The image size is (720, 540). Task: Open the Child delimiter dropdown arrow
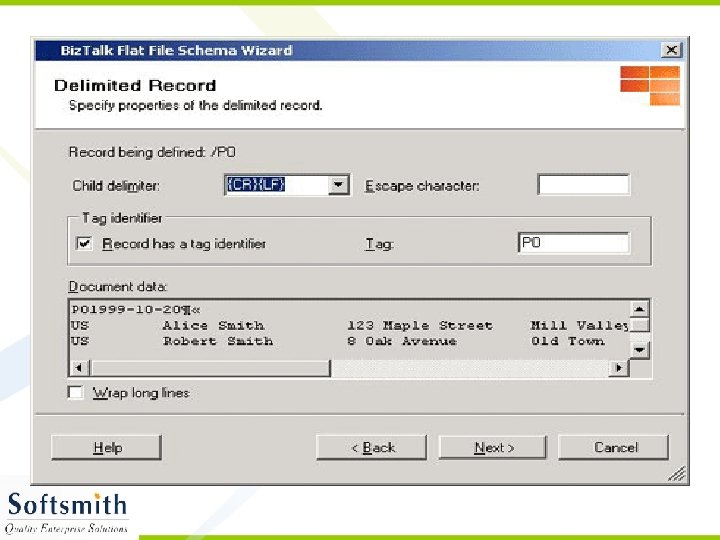338,185
